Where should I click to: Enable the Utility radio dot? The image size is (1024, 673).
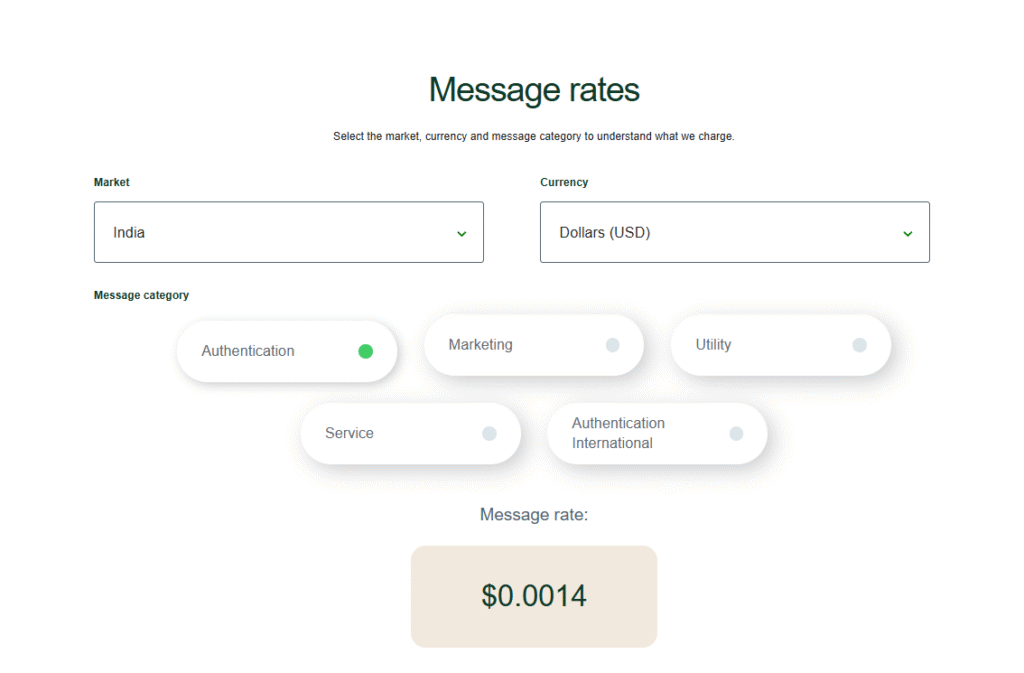(859, 345)
